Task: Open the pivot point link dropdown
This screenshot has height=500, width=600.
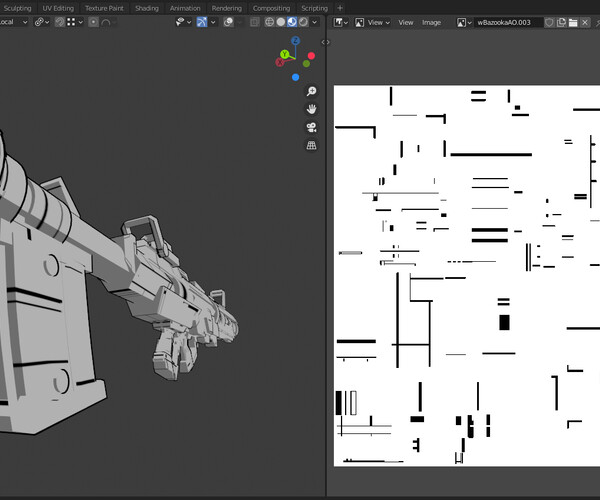Action: coord(42,22)
